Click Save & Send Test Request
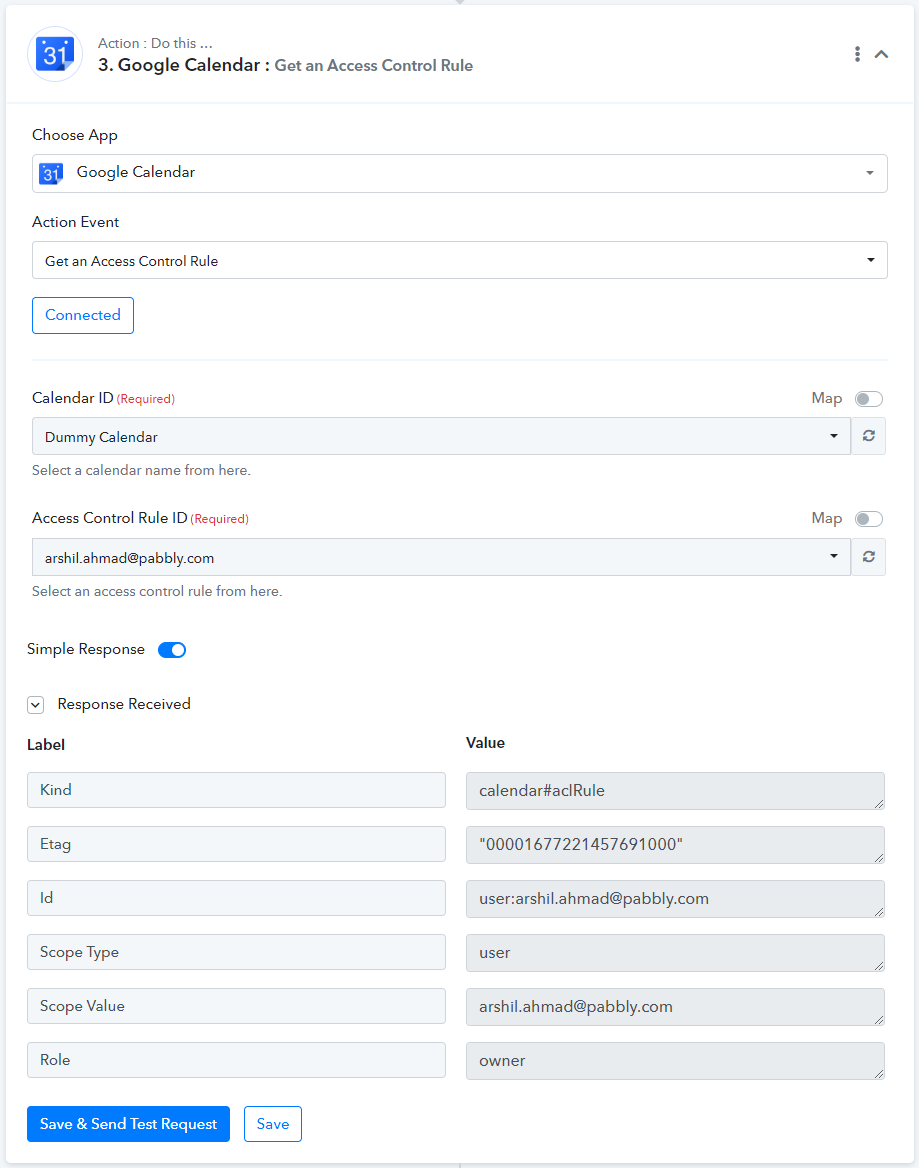Screen dimensions: 919x1168 click(x=128, y=1123)
